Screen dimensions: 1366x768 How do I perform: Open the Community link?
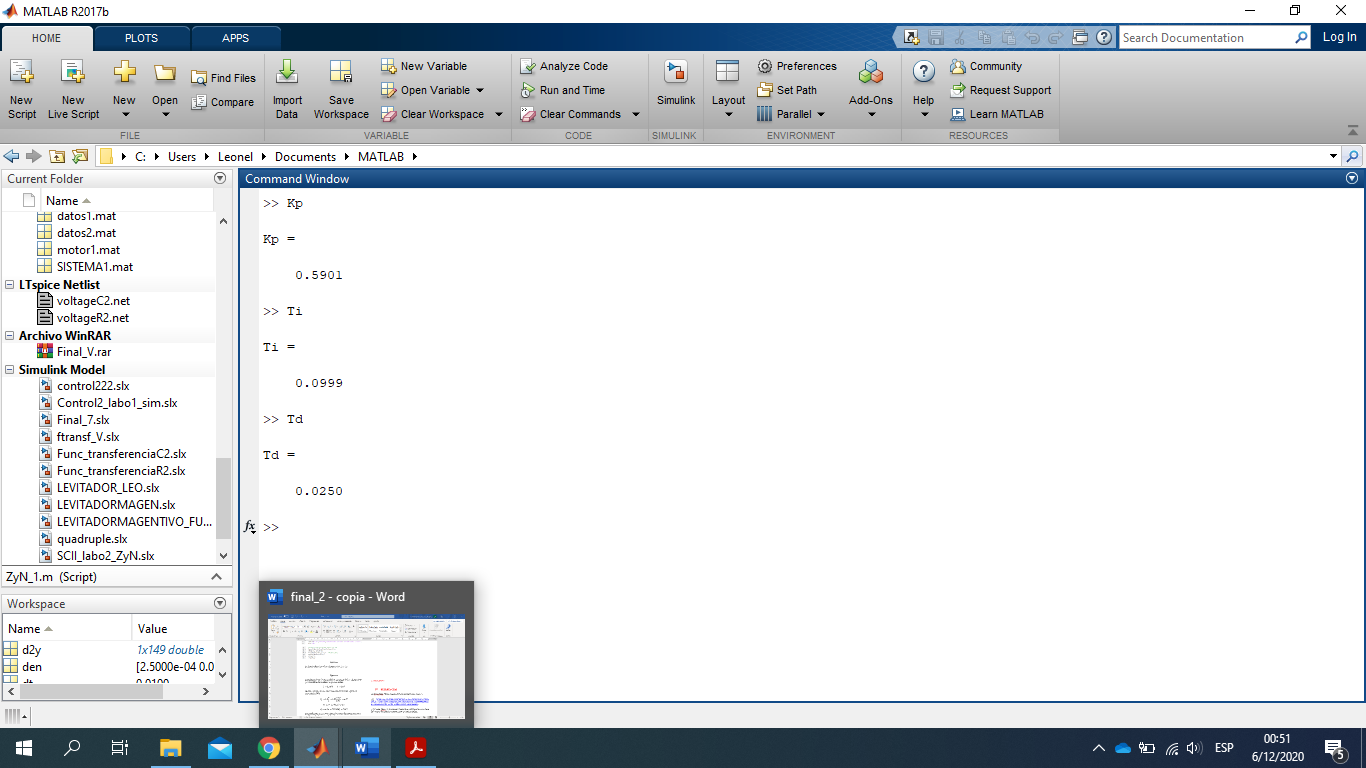pyautogui.click(x=986, y=66)
